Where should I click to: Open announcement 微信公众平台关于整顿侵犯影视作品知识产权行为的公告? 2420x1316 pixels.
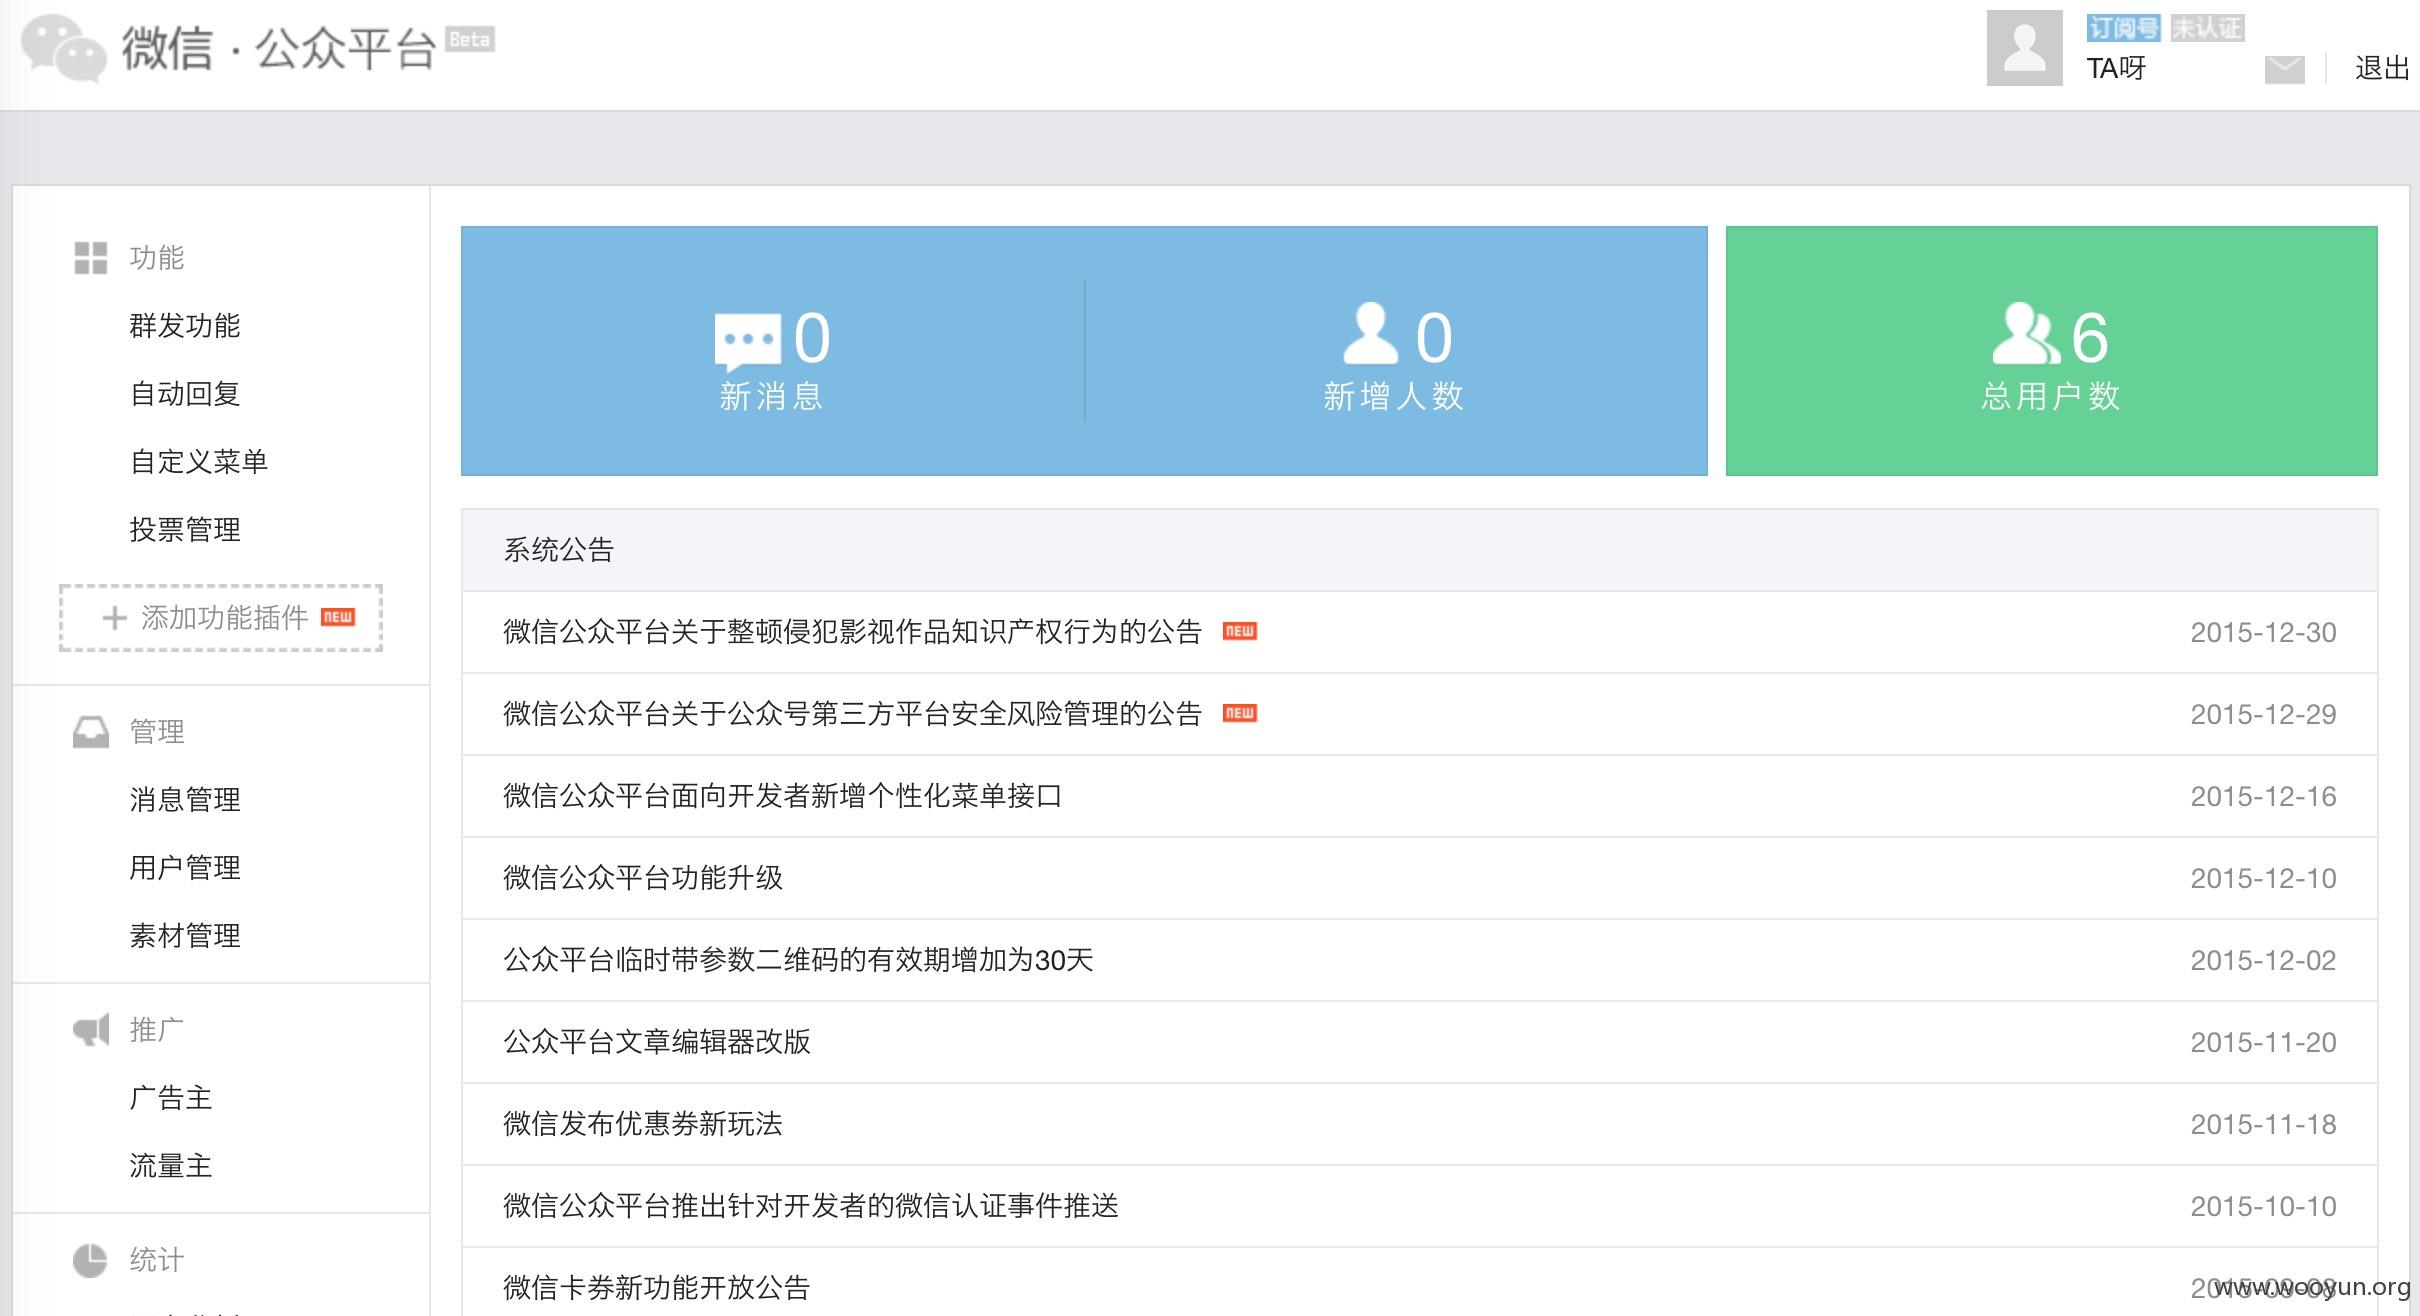click(x=852, y=632)
